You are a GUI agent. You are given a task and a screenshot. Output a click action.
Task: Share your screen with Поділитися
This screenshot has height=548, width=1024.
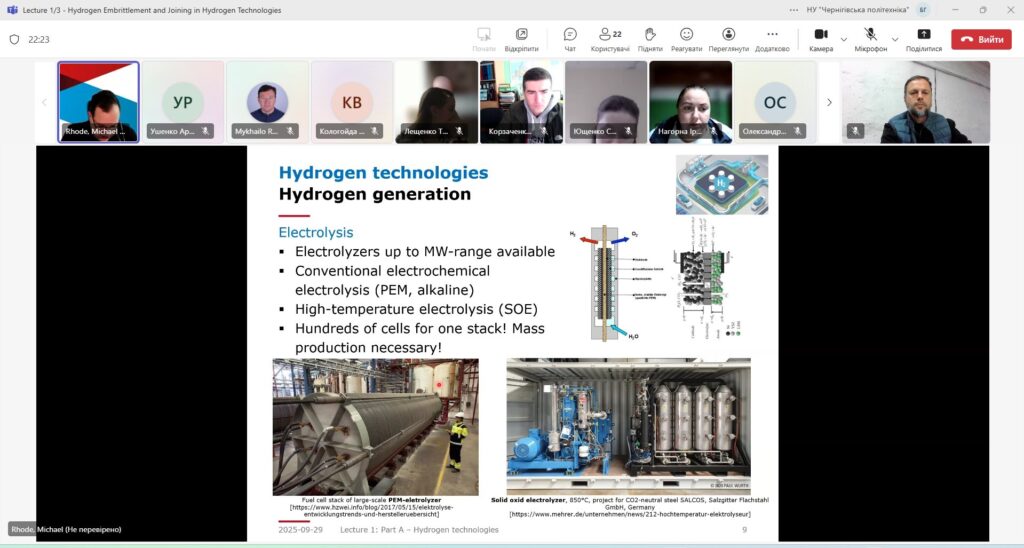pos(923,39)
